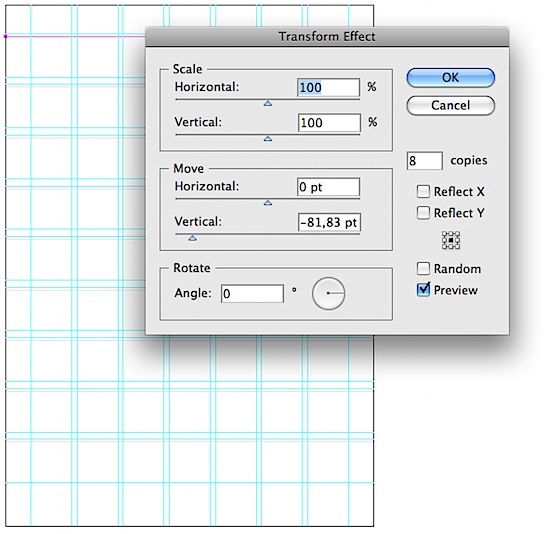Click the Move Vertical value field
Viewport: 550px width, 534px height.
pyautogui.click(x=329, y=222)
